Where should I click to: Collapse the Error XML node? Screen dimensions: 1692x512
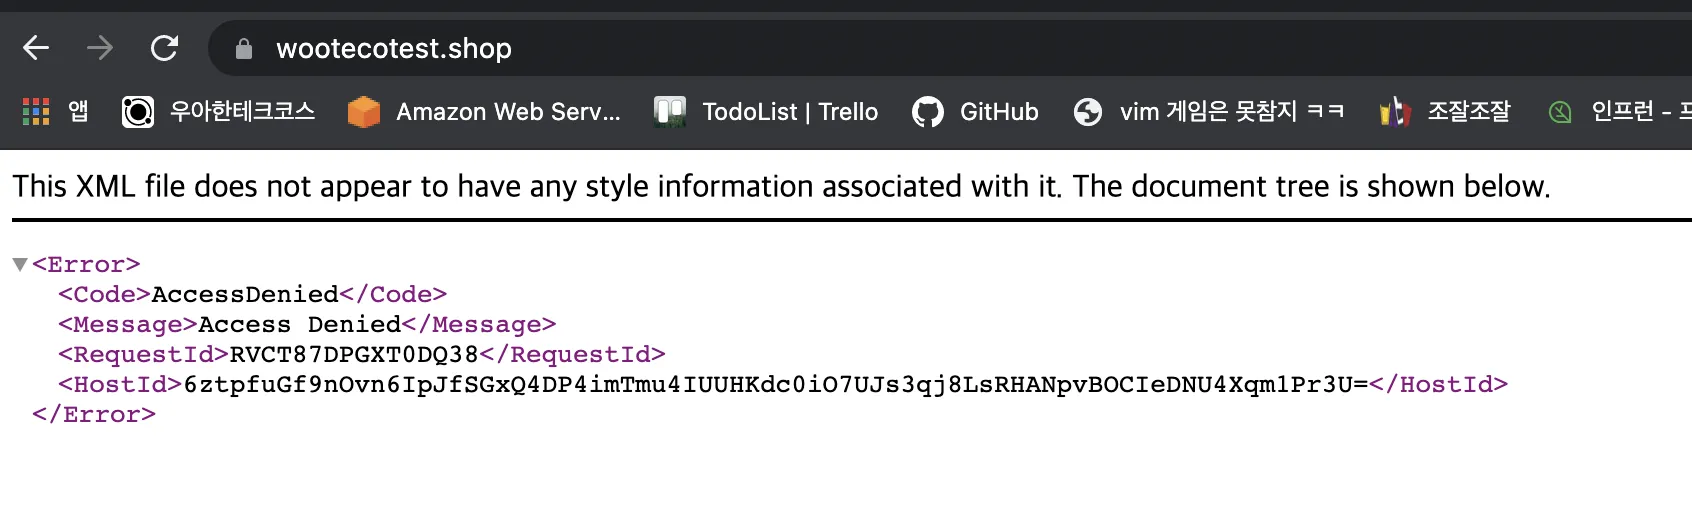pos(19,265)
